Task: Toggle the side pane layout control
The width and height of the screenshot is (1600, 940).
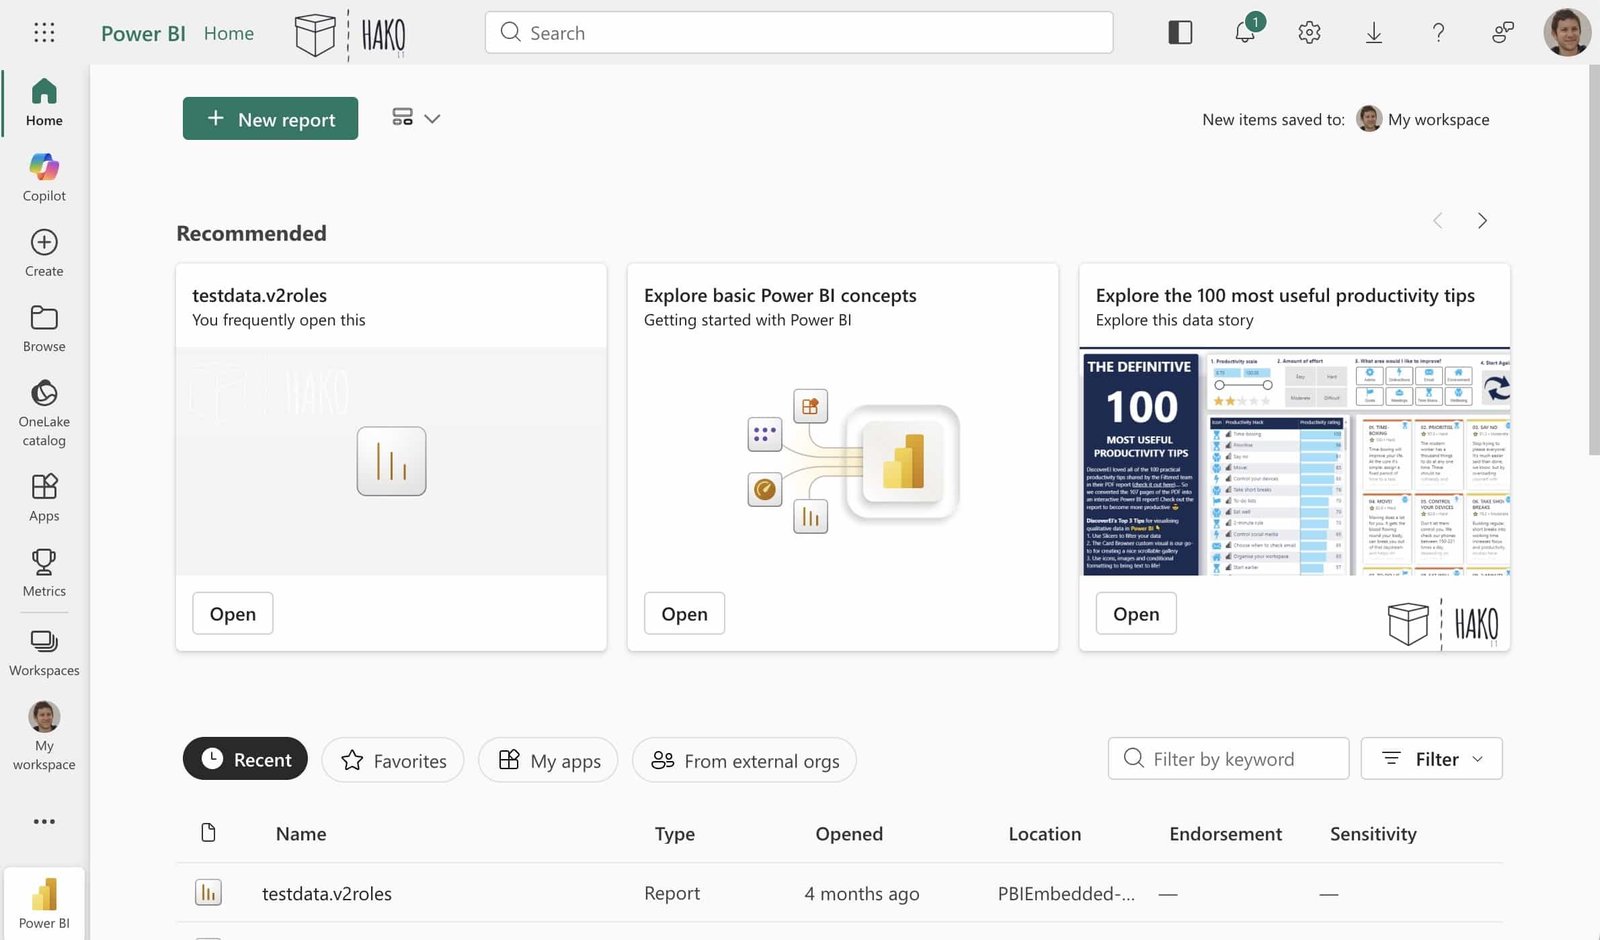Action: (1180, 32)
